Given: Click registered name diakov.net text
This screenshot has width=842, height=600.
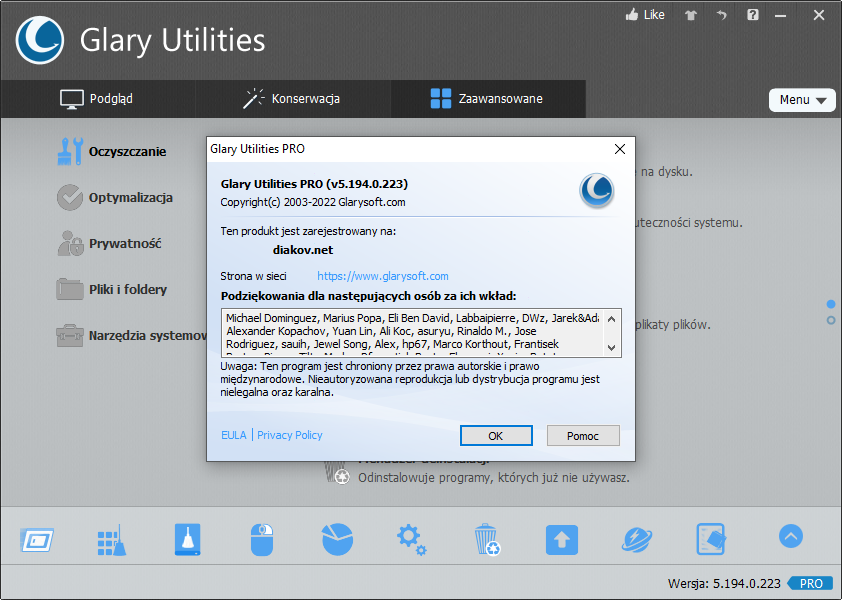Looking at the screenshot, I should tap(303, 250).
